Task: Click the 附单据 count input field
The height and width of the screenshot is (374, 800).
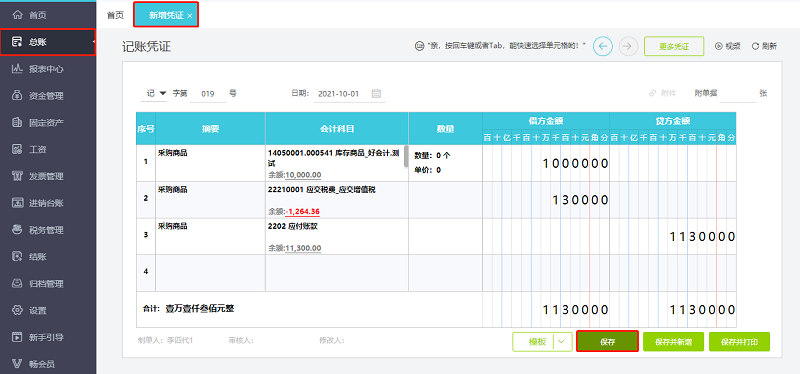Action: (x=738, y=94)
